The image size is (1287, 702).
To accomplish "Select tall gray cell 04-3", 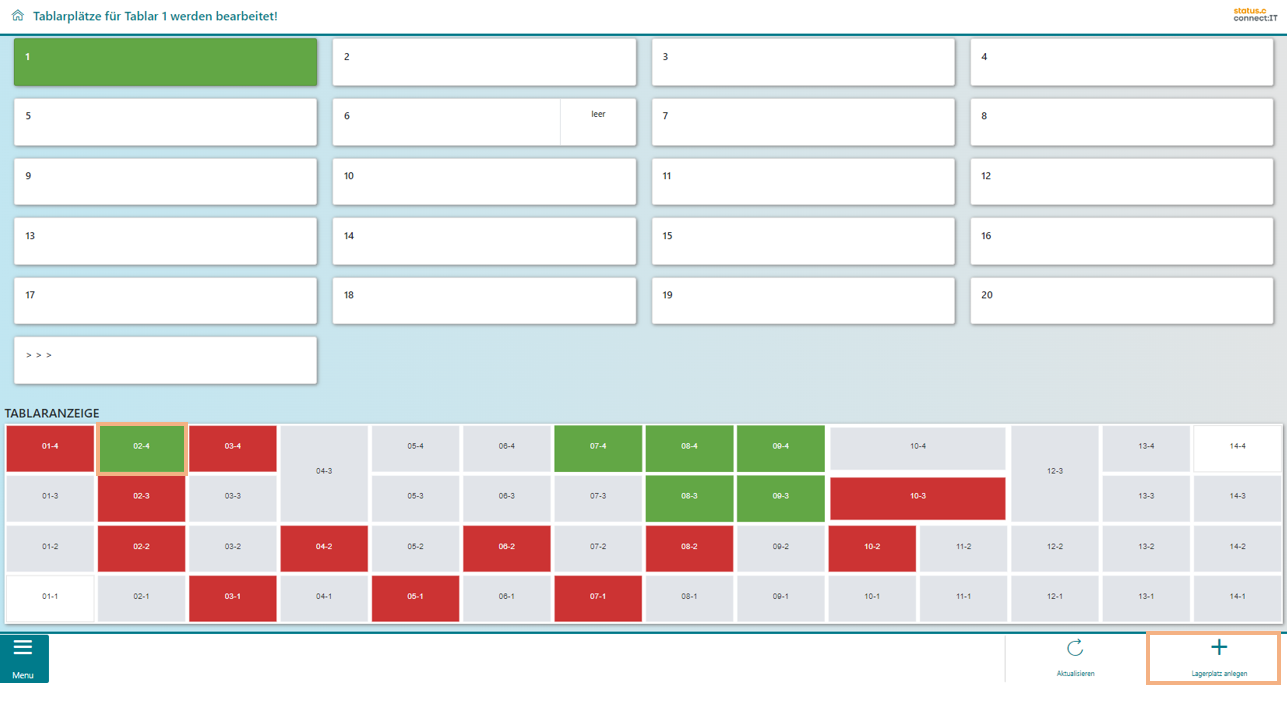I will (324, 472).
